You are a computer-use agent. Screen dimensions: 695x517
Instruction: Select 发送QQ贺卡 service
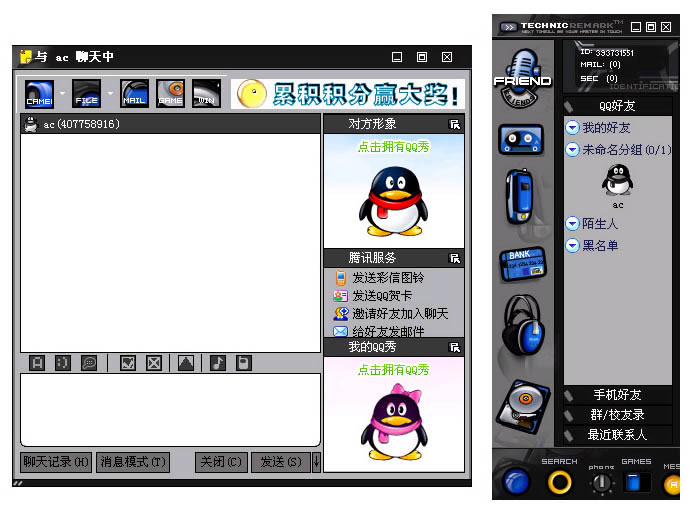[x=373, y=296]
